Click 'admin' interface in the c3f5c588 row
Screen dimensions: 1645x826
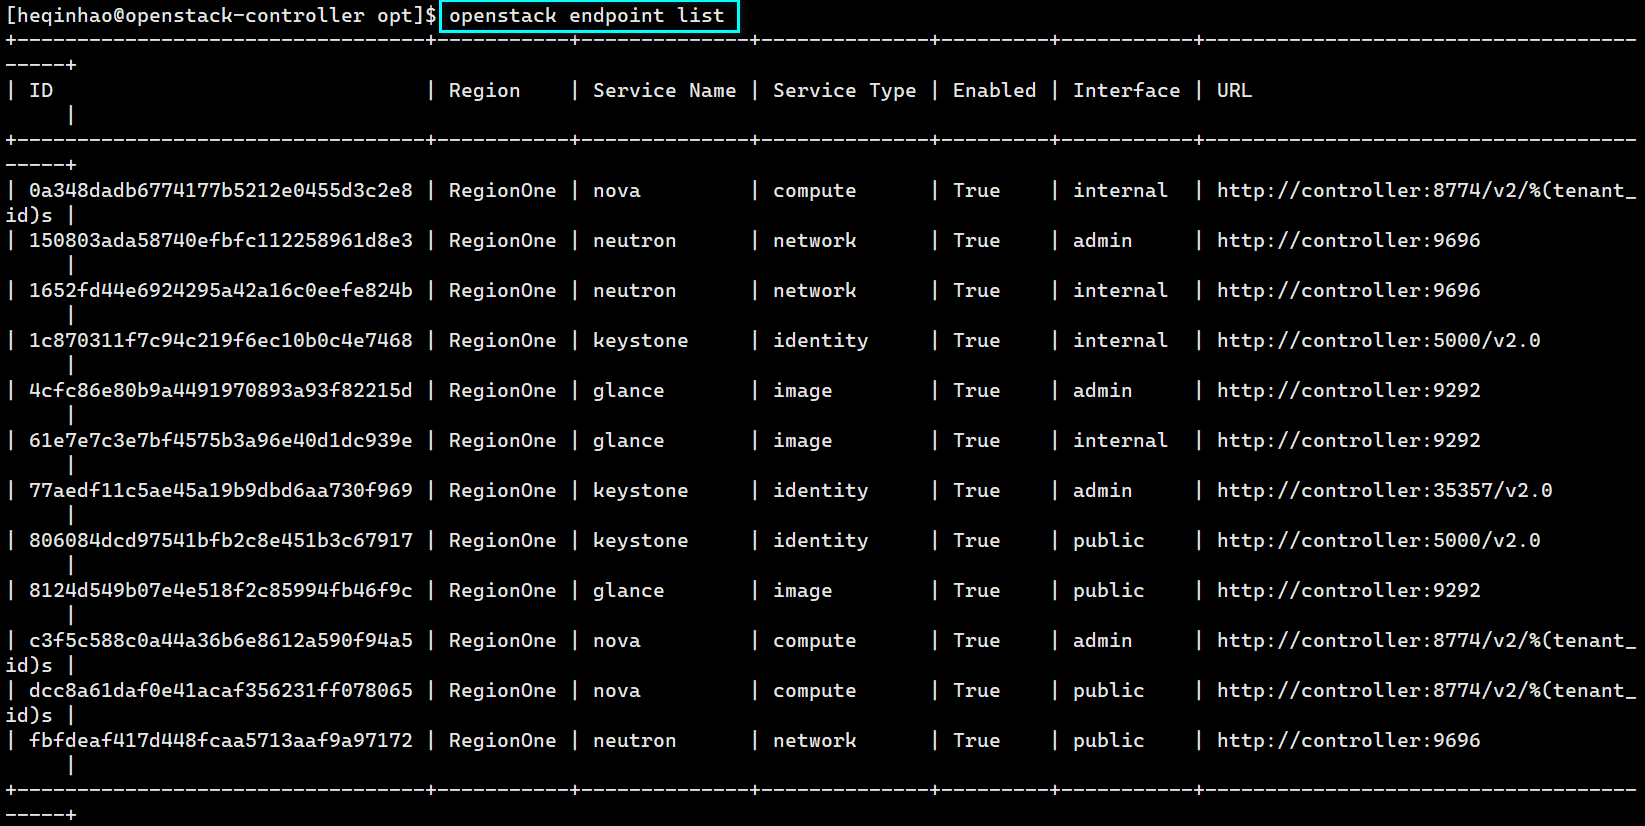(1102, 641)
